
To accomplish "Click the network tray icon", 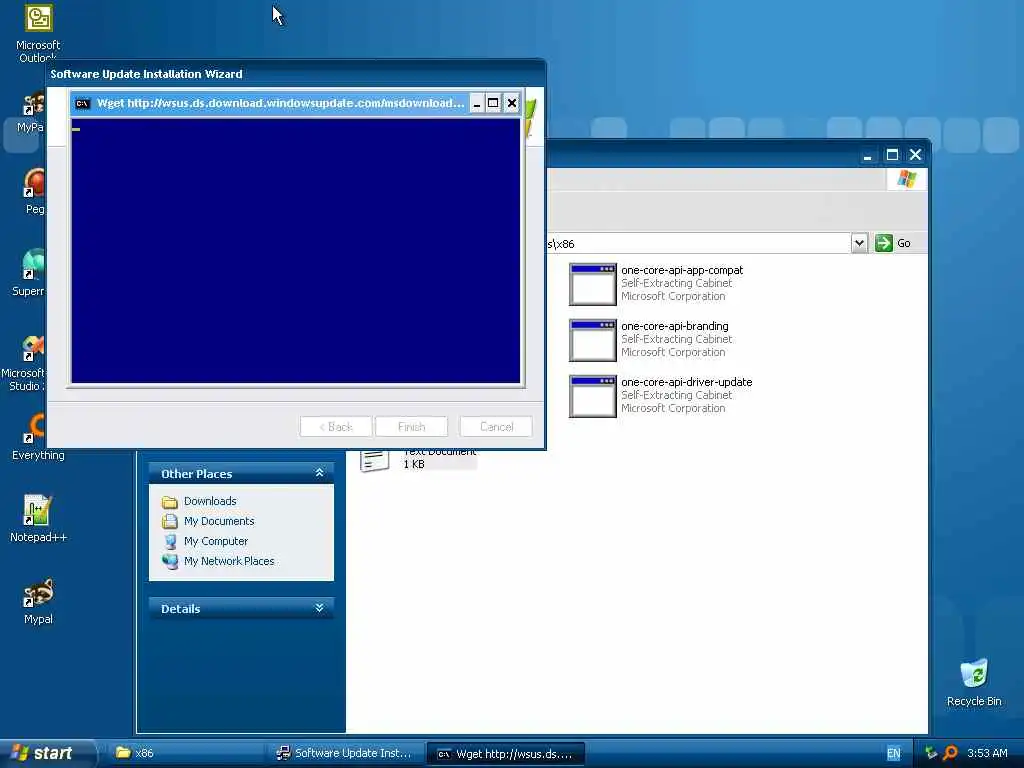I will tap(931, 753).
